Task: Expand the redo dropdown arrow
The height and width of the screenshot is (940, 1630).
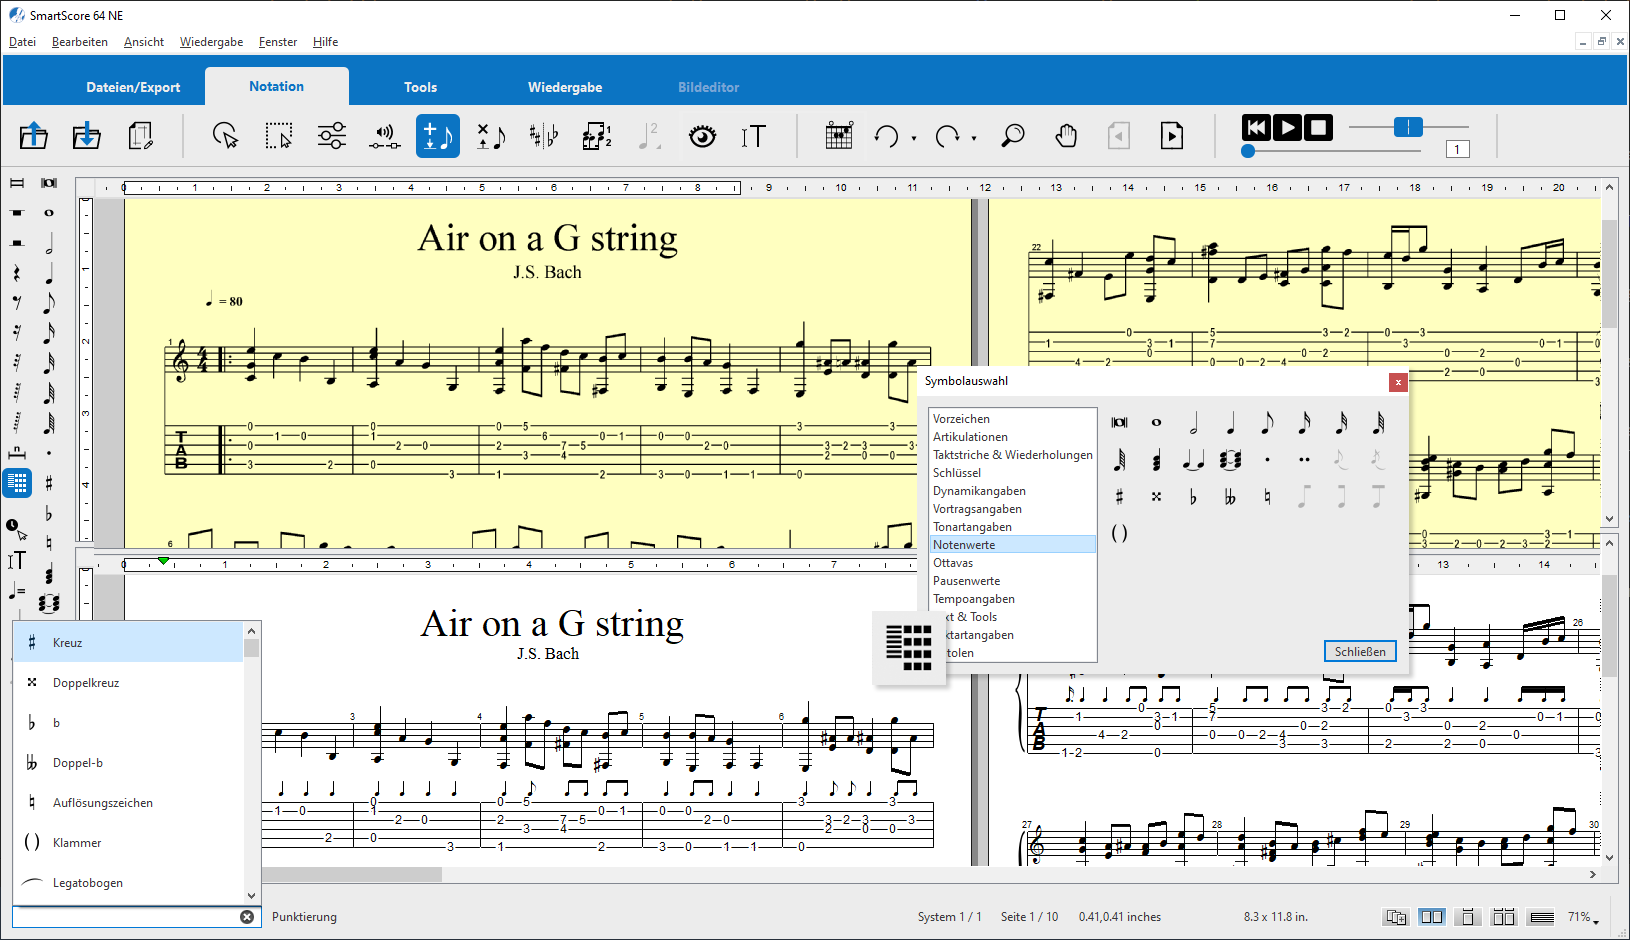Action: [x=974, y=139]
